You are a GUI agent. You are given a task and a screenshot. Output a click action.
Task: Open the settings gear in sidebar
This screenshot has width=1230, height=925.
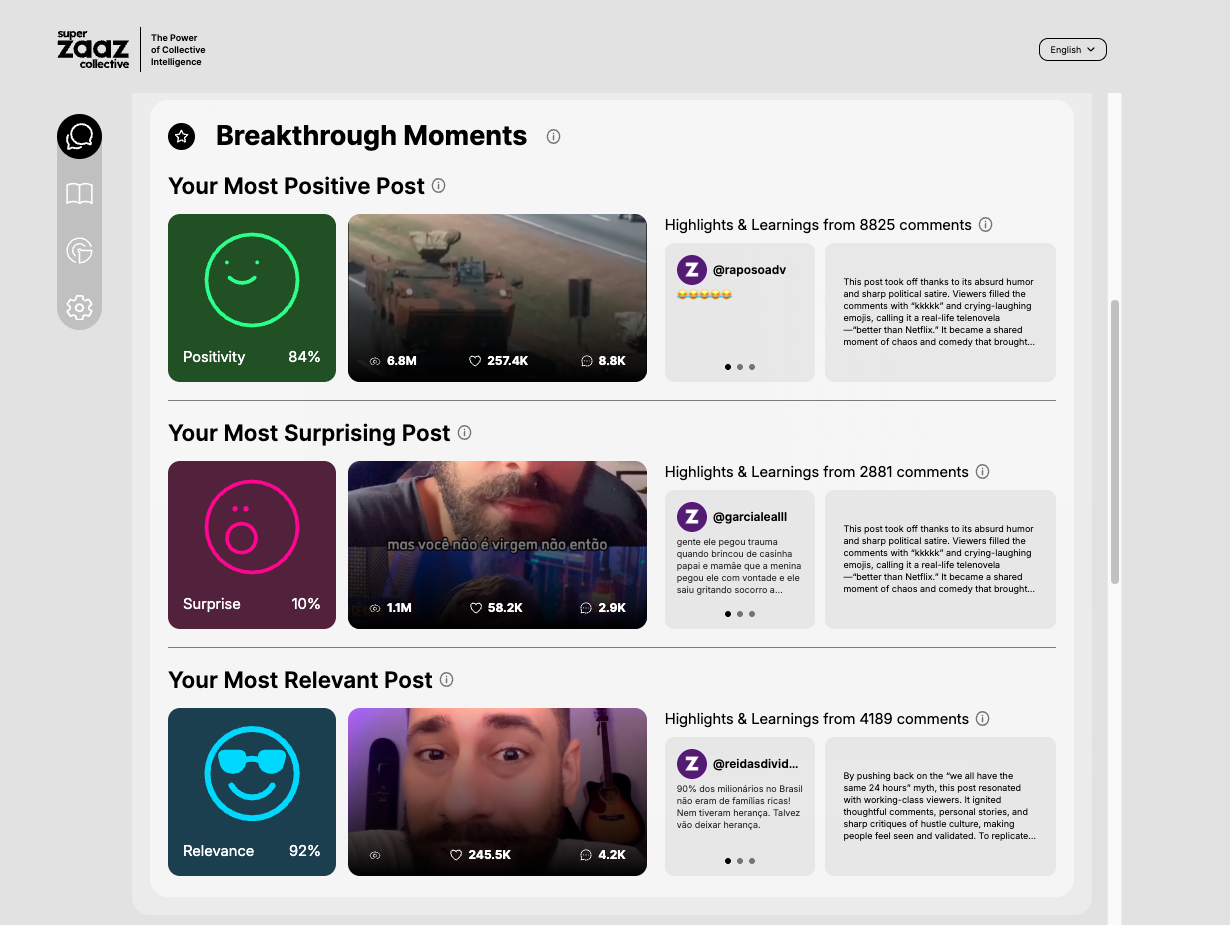[79, 307]
